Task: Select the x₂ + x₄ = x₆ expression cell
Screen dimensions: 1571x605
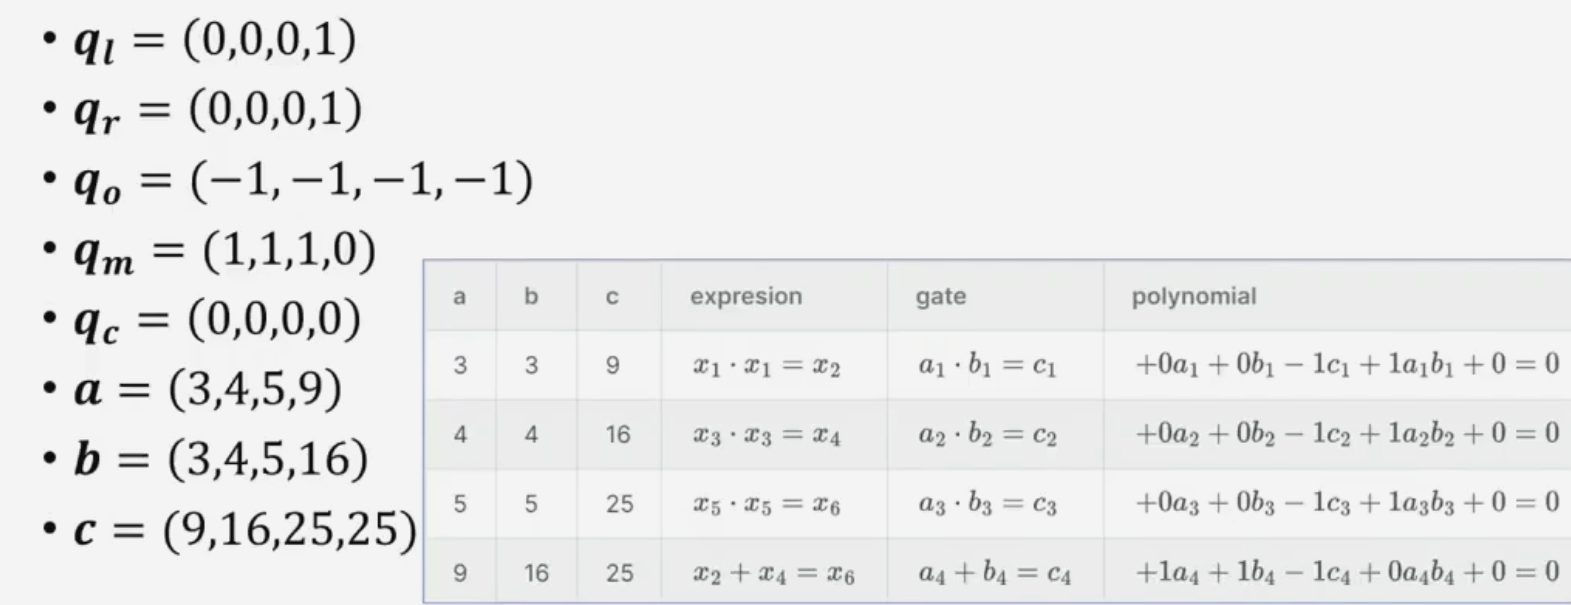Action: (x=772, y=573)
